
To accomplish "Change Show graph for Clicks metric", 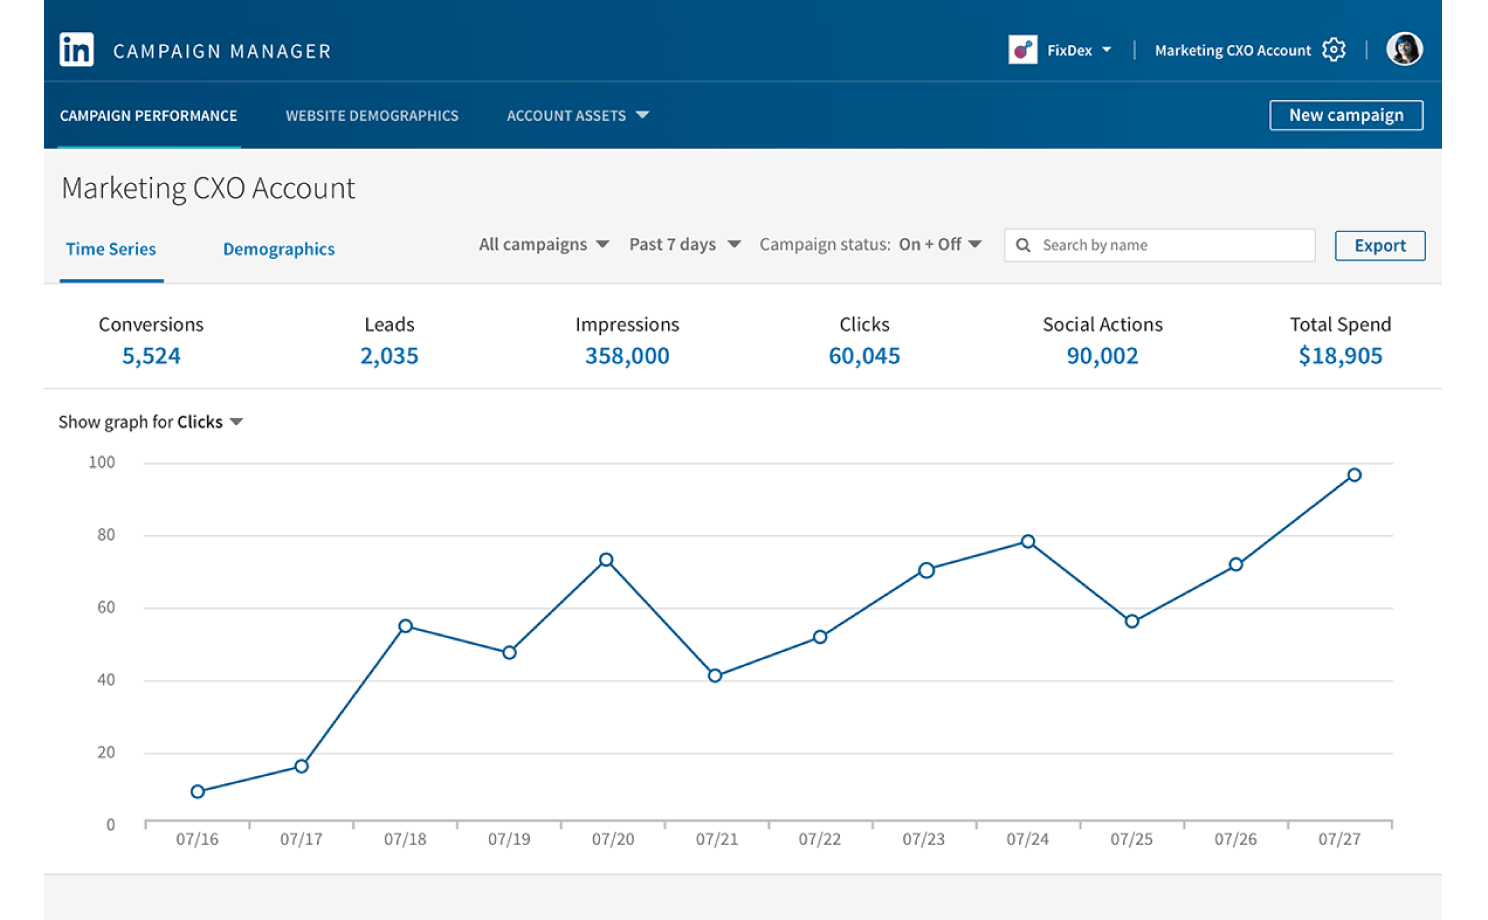I will click(x=151, y=422).
